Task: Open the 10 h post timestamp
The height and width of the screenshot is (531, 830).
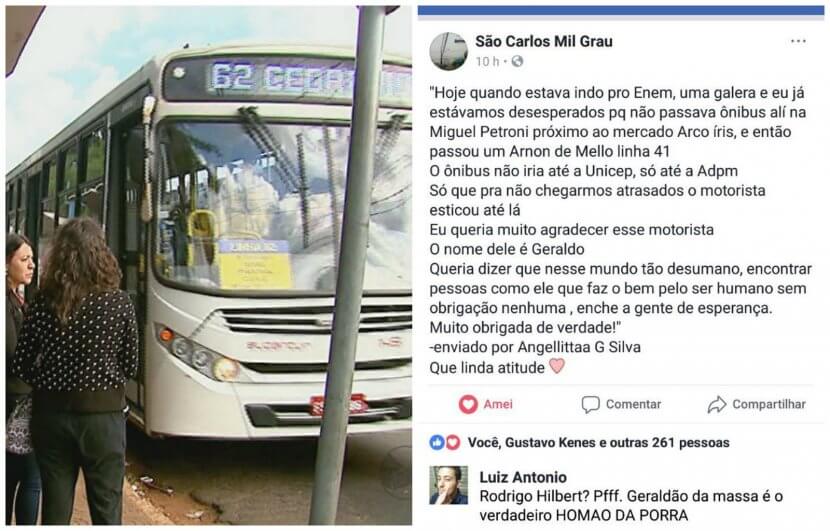Action: click(487, 61)
